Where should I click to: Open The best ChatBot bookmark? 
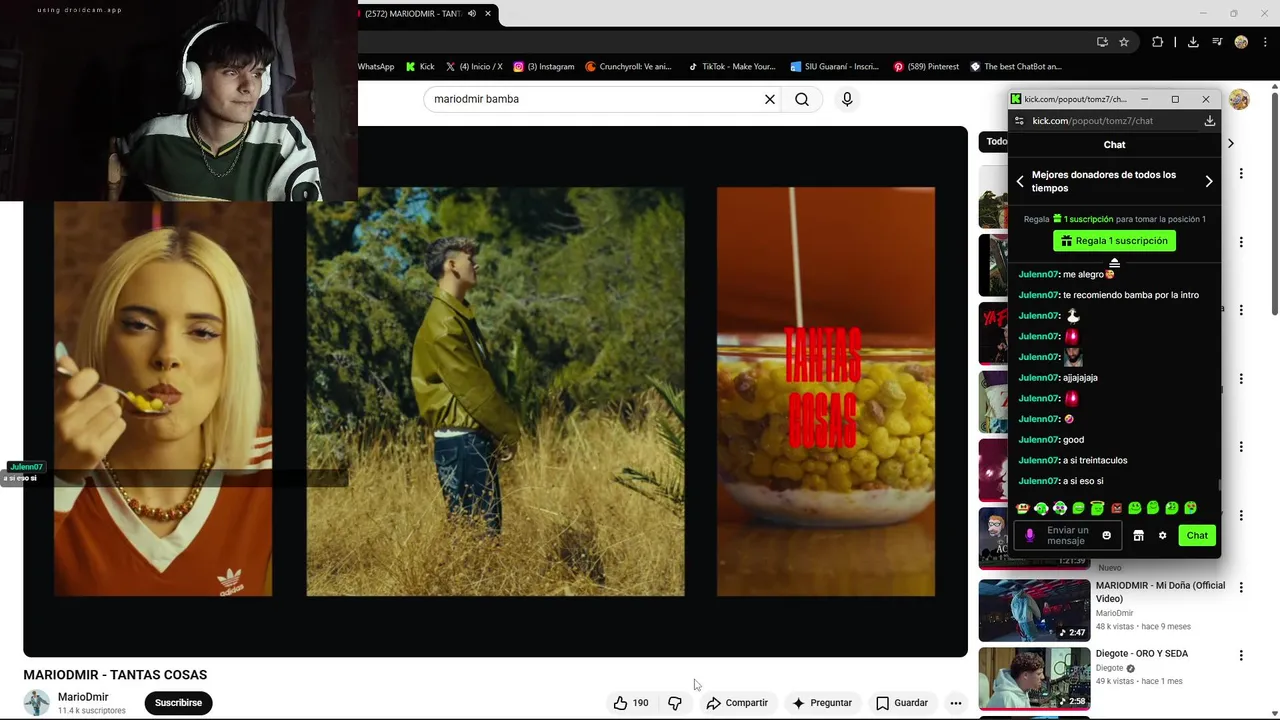[1015, 67]
